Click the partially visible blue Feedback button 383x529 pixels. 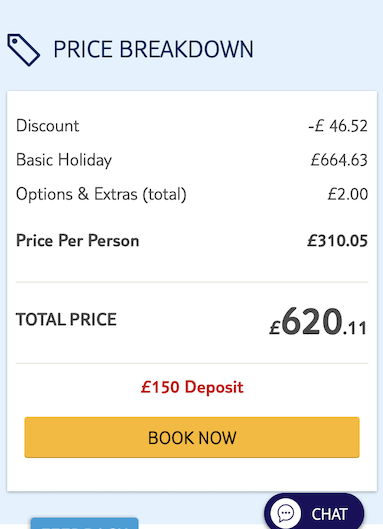85,523
